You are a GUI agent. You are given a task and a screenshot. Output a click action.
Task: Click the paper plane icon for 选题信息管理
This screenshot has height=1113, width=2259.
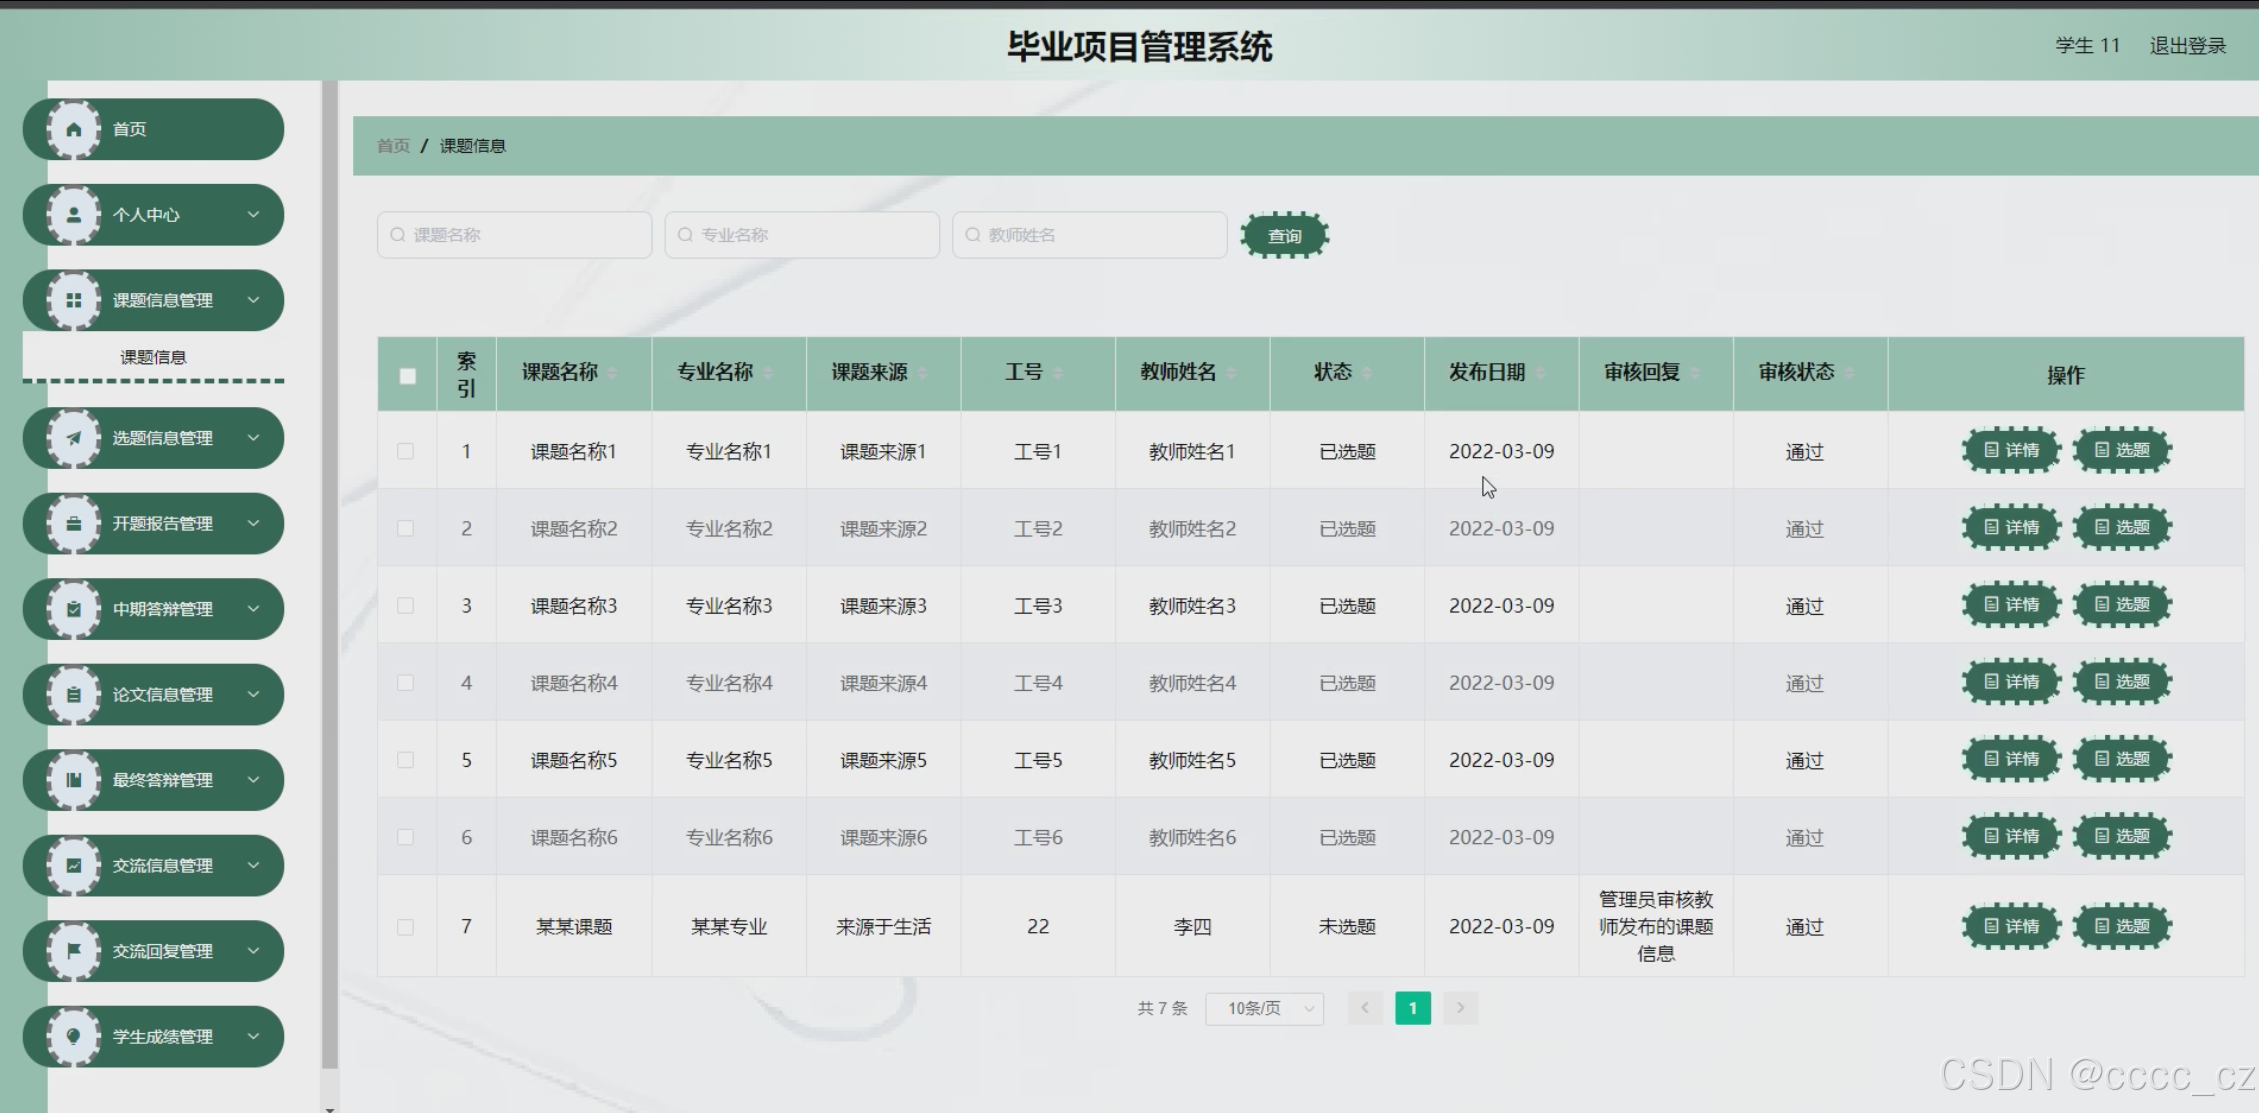pyautogui.click(x=73, y=438)
